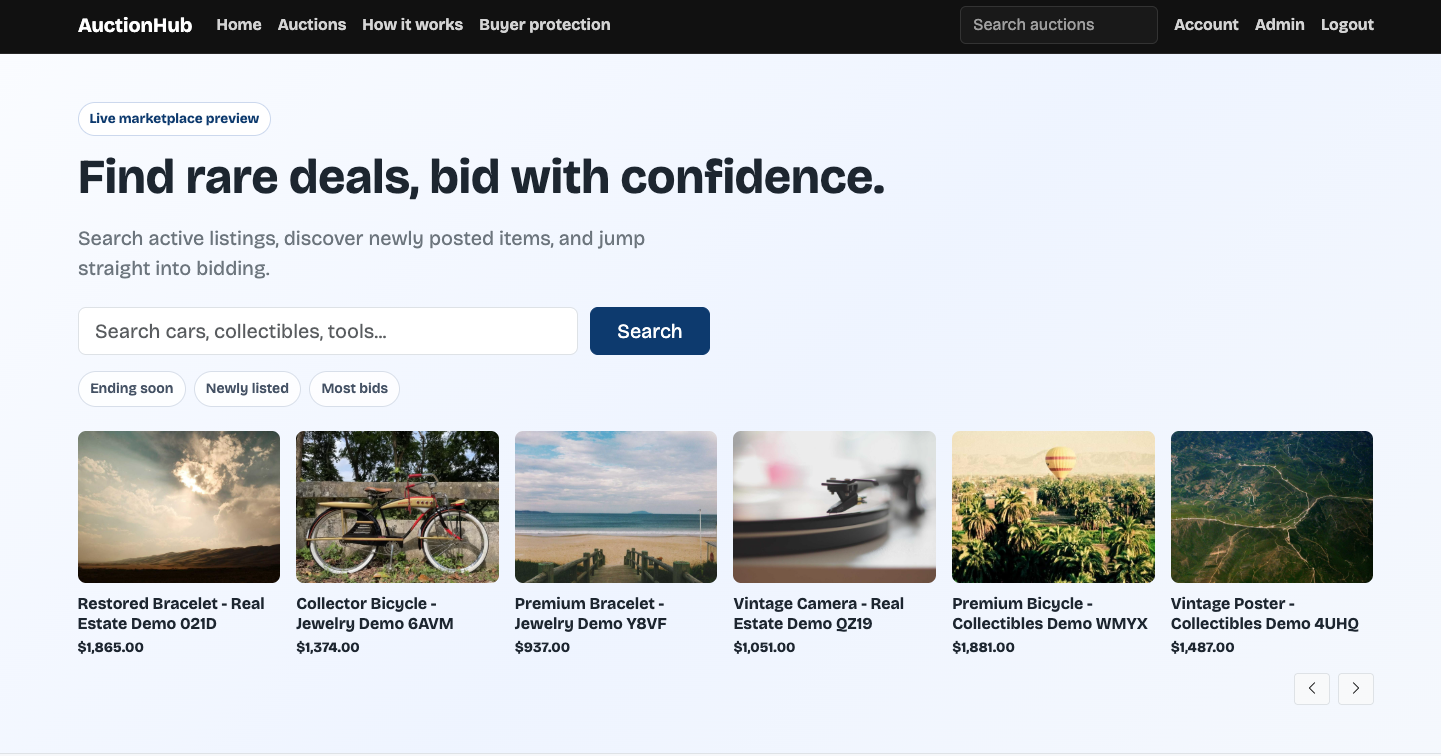Open the Collector Bicycle listing thumbnail
The width and height of the screenshot is (1441, 756).
click(x=397, y=507)
